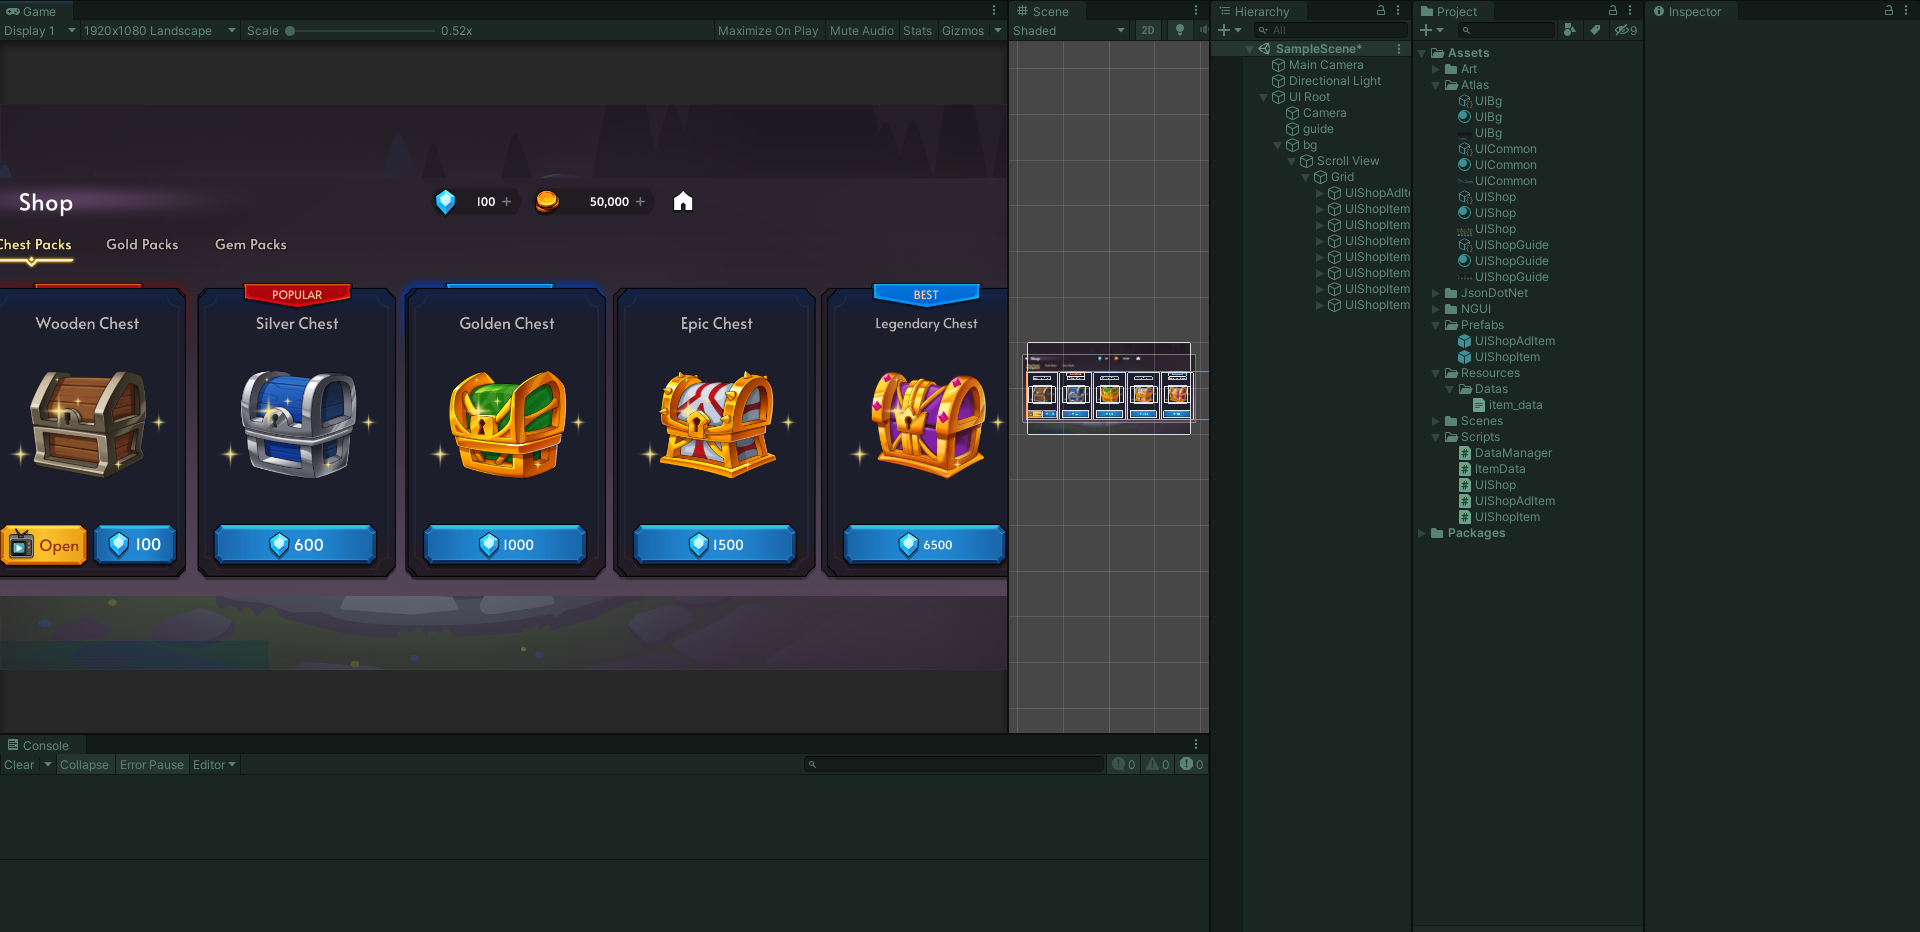Toggle Scene audio with the speaker icon
This screenshot has width=1920, height=932.
click(1203, 30)
